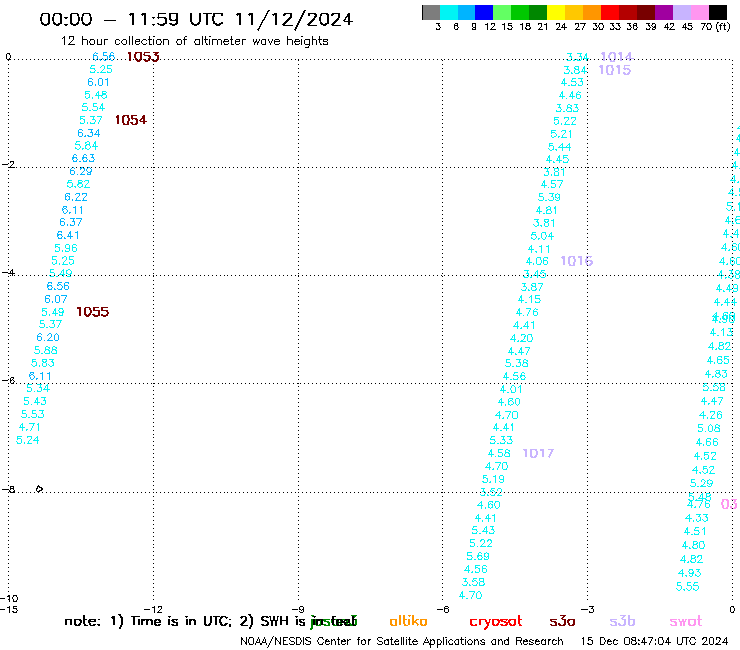Image resolution: width=740 pixels, height=650 pixels.
Task: Select the value 5.24 ending the left track
Action: (27, 440)
